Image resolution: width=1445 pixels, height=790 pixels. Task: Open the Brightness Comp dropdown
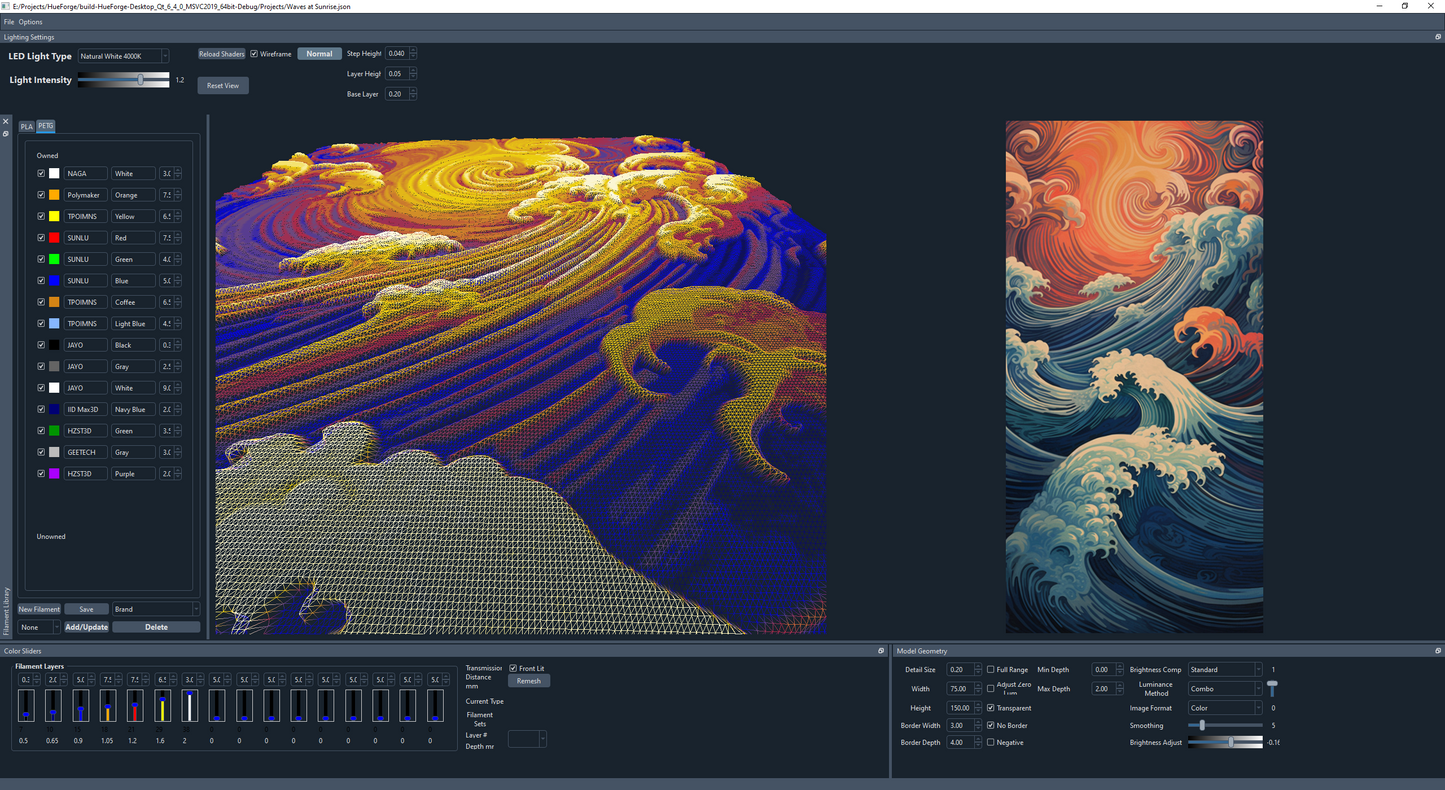click(x=1224, y=669)
